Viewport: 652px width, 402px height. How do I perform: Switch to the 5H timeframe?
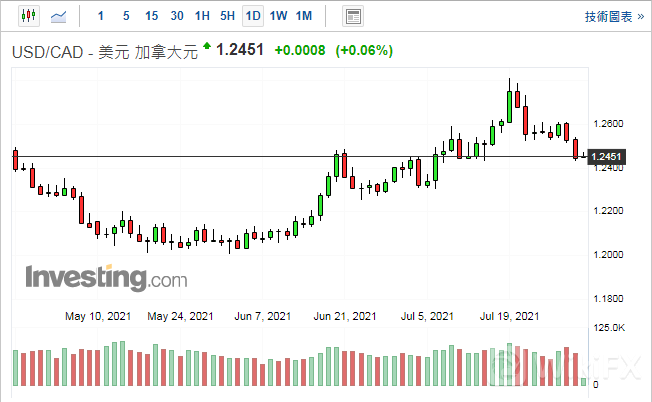[227, 16]
